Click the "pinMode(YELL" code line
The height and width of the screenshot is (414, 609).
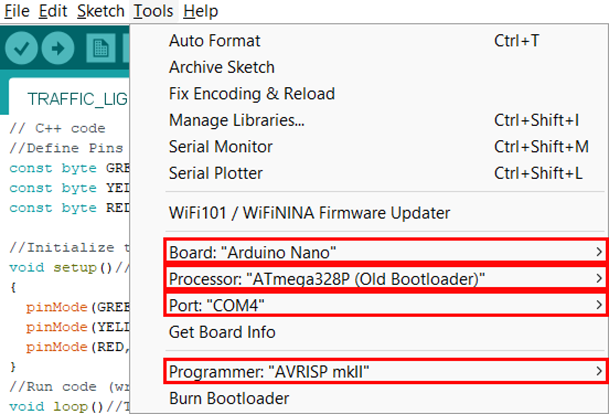tap(78, 327)
